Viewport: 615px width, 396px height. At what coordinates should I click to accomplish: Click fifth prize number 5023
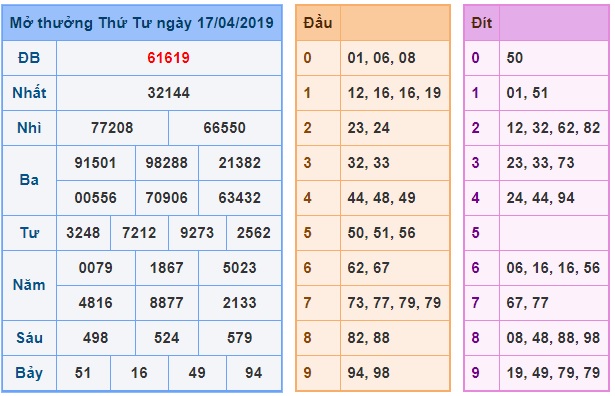(x=240, y=268)
